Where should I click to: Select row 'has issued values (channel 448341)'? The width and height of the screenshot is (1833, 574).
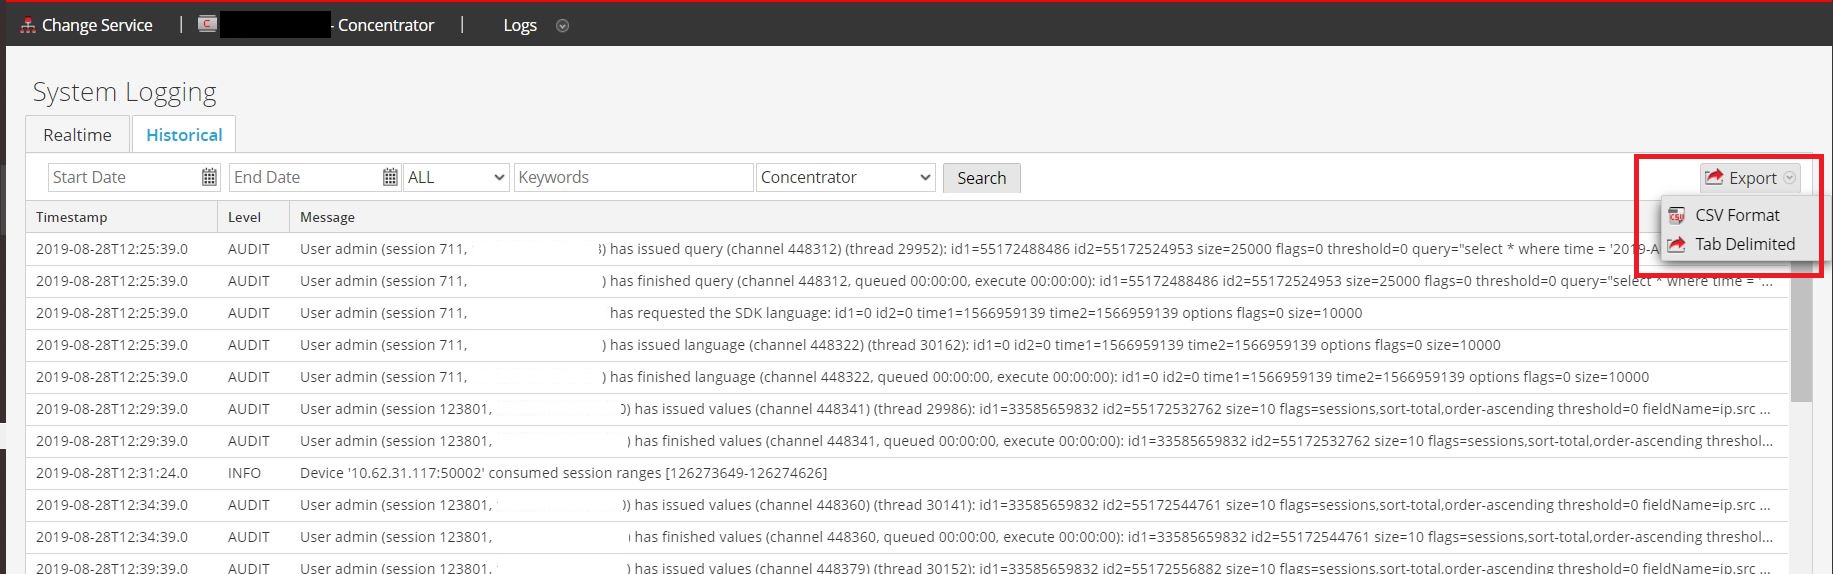pyautogui.click(x=907, y=409)
